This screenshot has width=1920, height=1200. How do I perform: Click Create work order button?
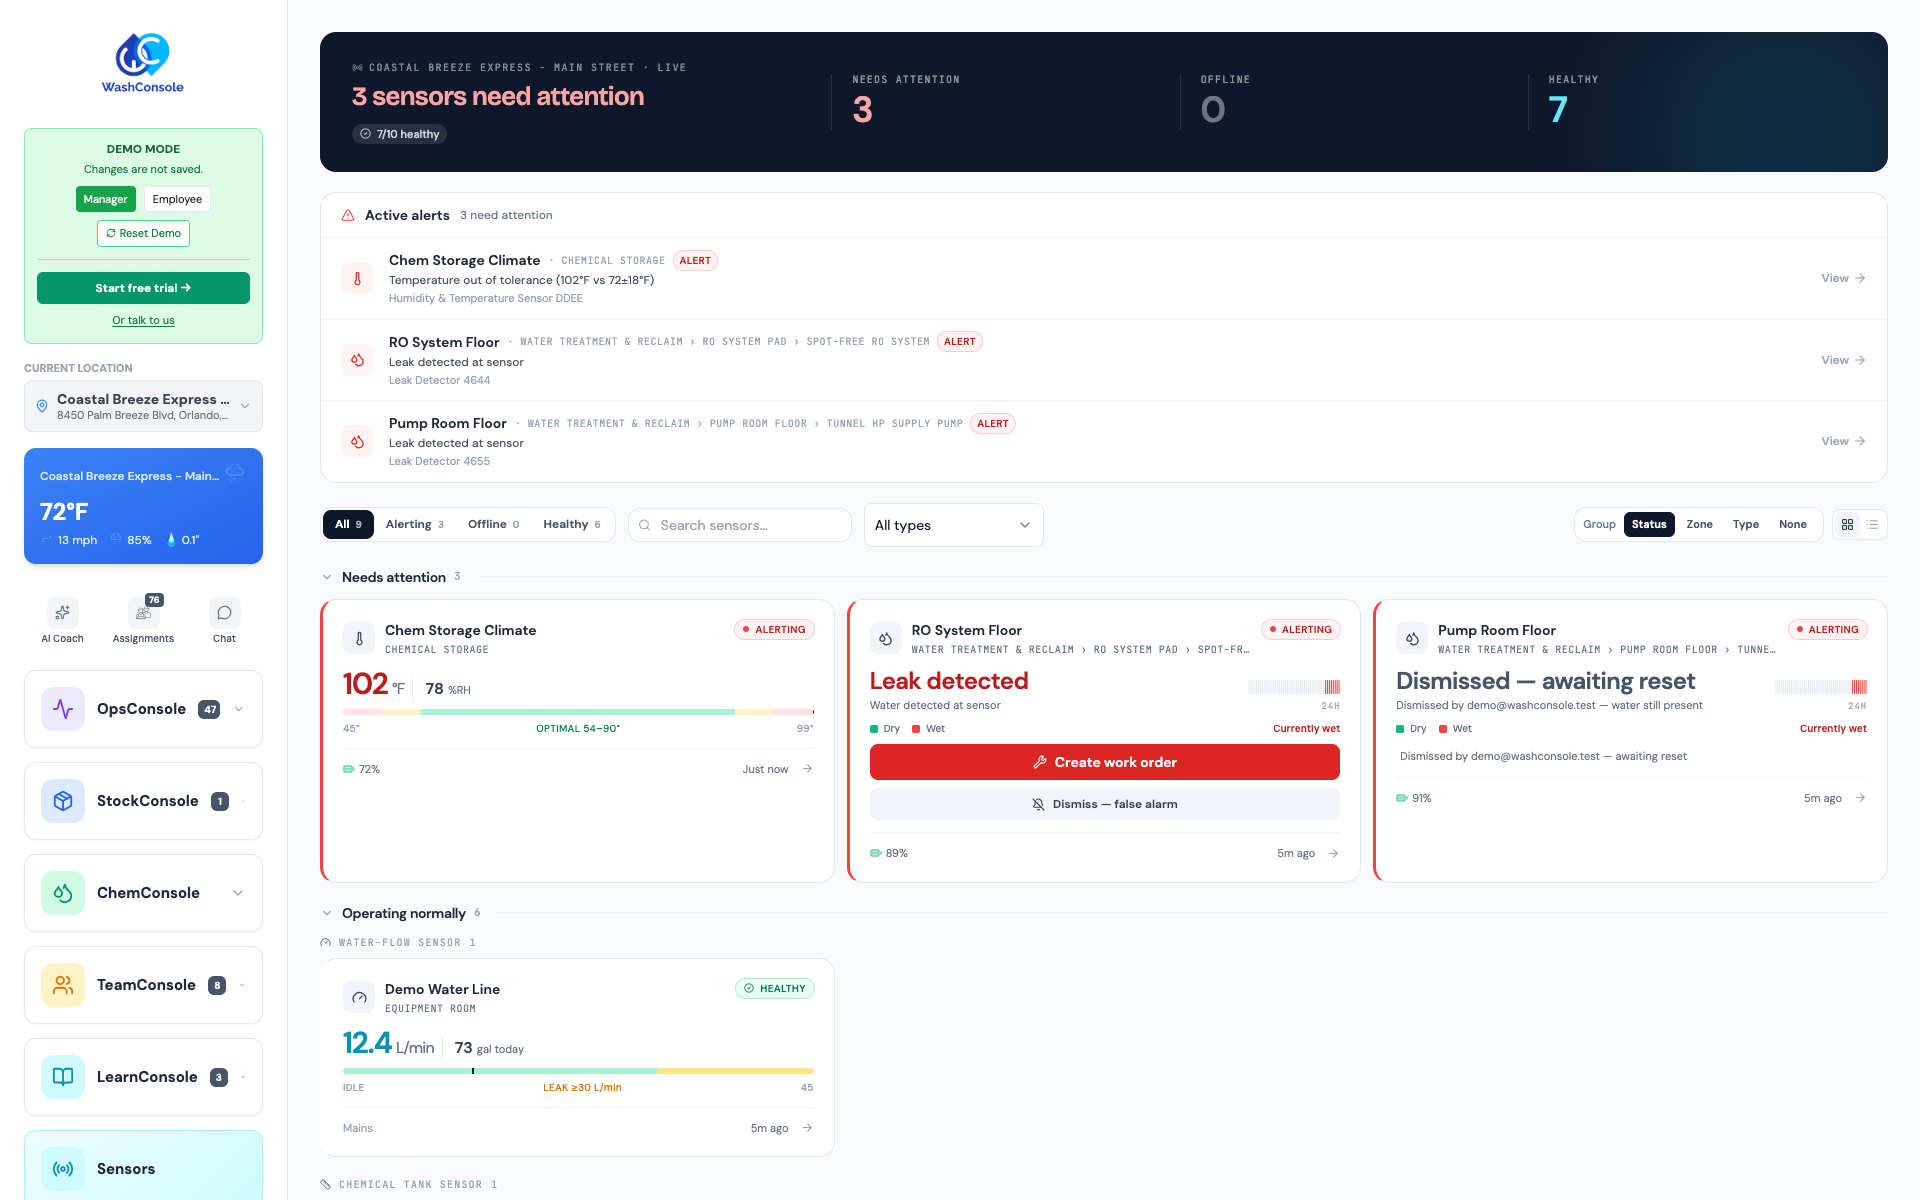[x=1104, y=762]
